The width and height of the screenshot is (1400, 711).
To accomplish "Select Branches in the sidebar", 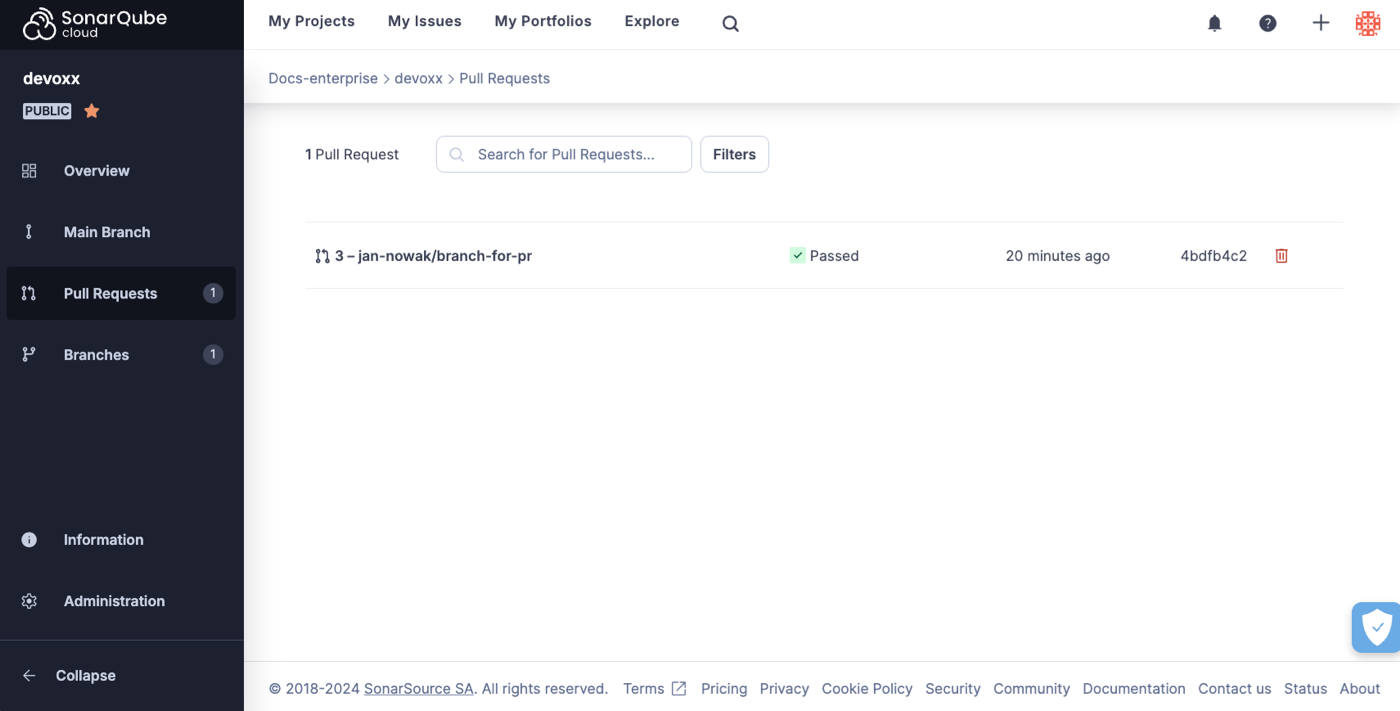I will (x=96, y=354).
